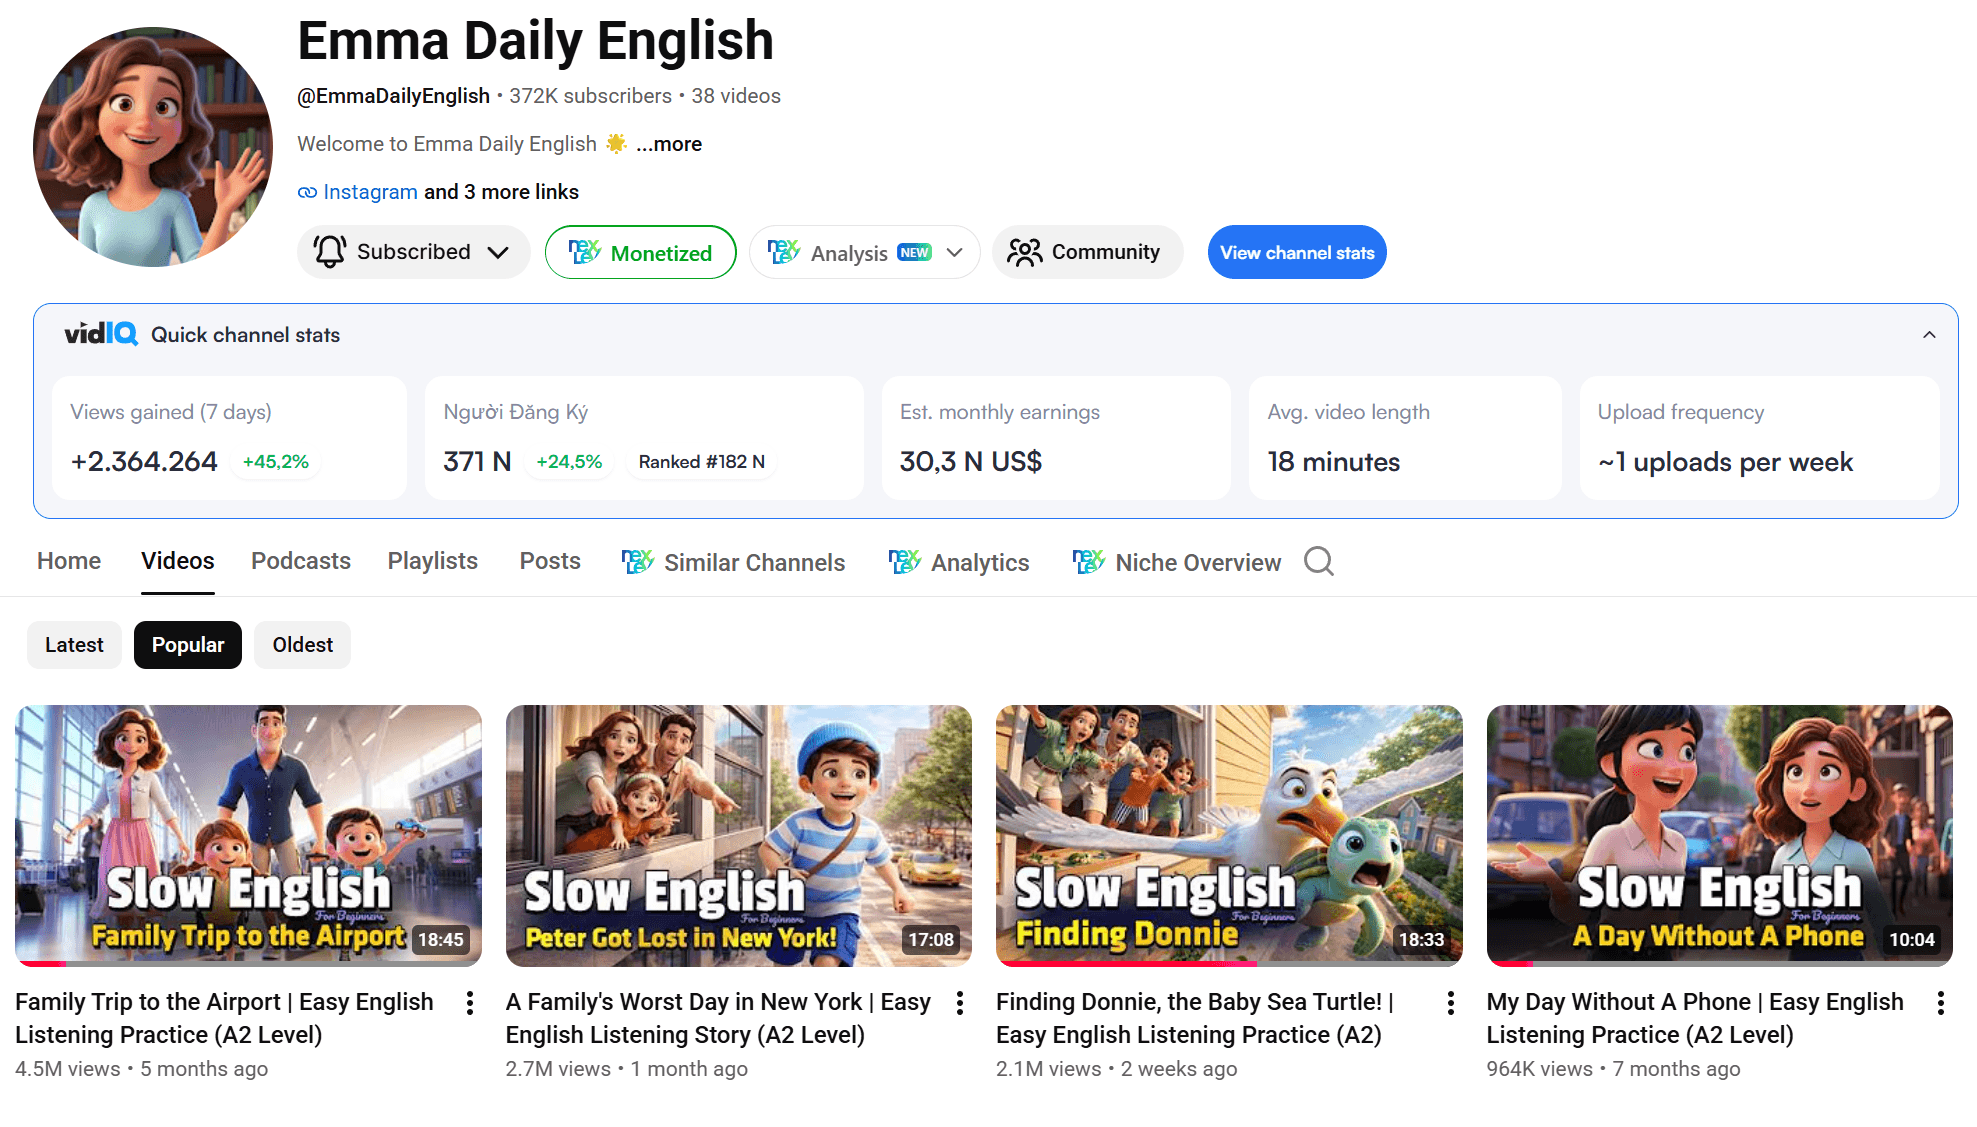
Task: Open options menu for Family Trip to the Airport video
Action: 469,1003
